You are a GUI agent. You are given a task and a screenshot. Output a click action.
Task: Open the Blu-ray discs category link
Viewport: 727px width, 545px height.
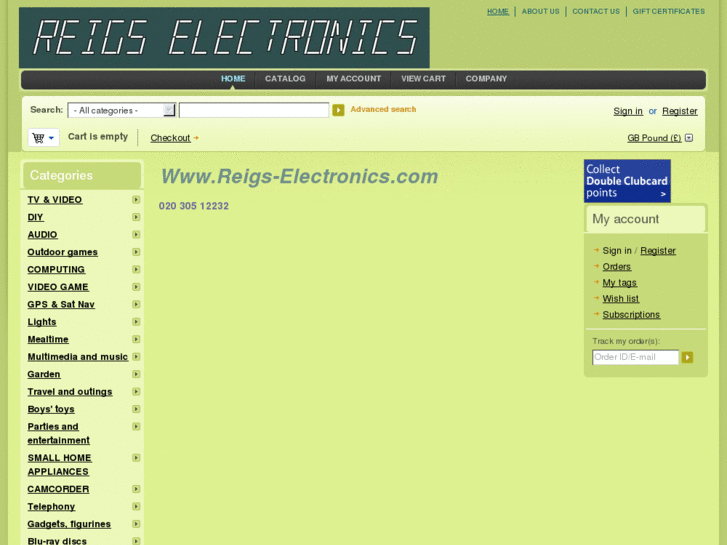[x=57, y=541]
